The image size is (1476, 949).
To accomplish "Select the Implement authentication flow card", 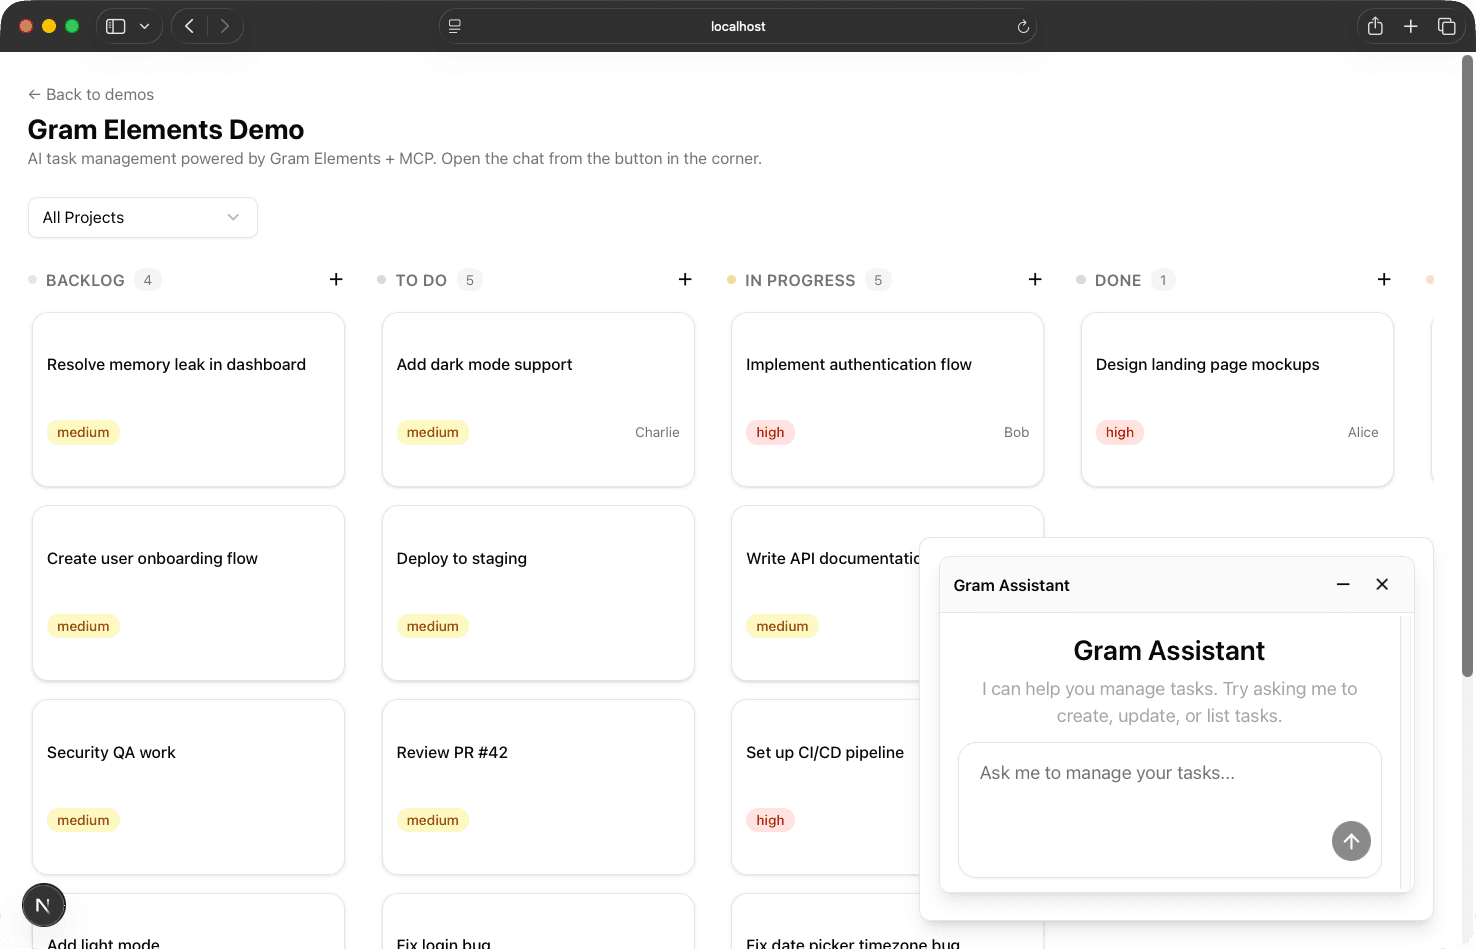I will [887, 400].
